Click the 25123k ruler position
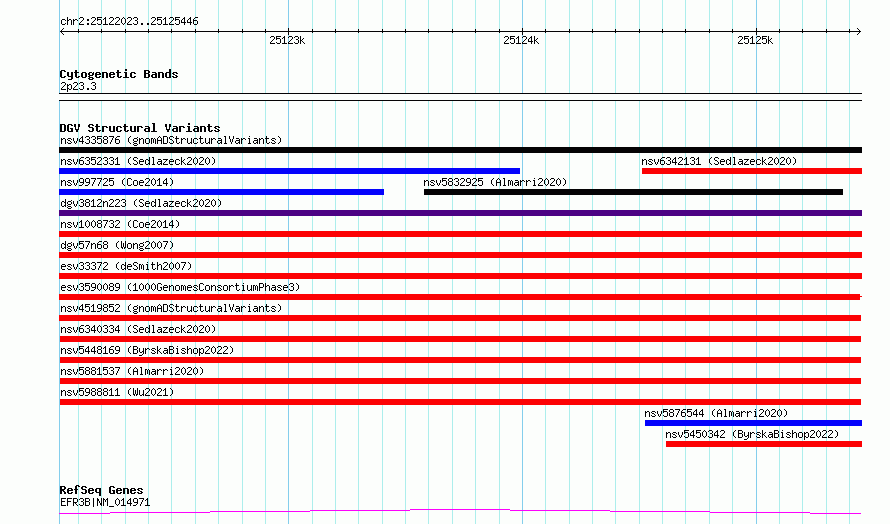 287,41
